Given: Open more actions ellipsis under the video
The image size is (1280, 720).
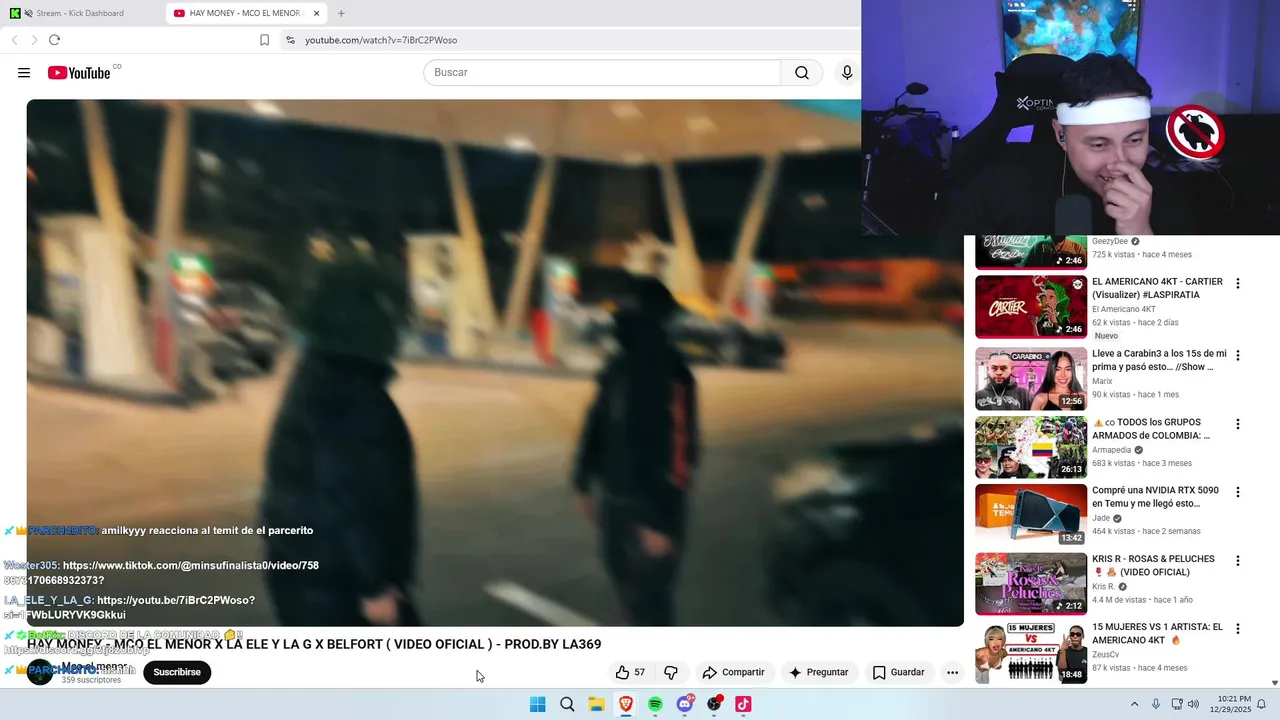Looking at the screenshot, I should [952, 672].
